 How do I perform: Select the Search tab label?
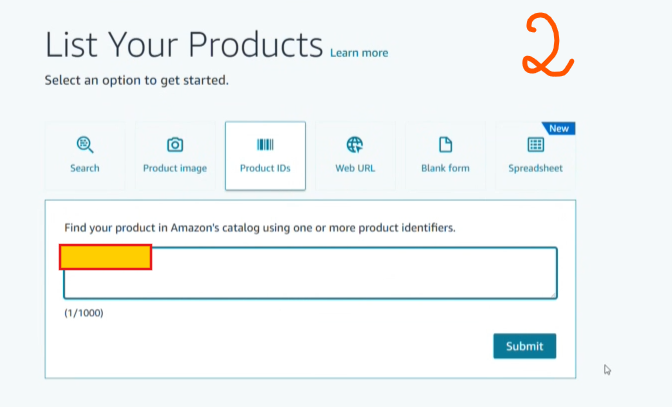tap(85, 168)
